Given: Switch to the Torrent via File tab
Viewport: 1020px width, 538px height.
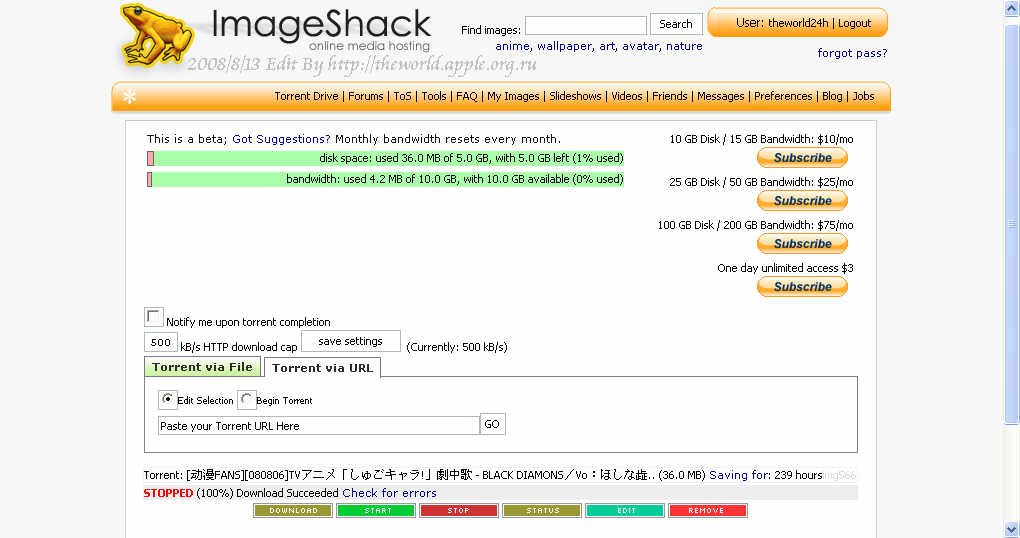Looking at the screenshot, I should (x=202, y=367).
